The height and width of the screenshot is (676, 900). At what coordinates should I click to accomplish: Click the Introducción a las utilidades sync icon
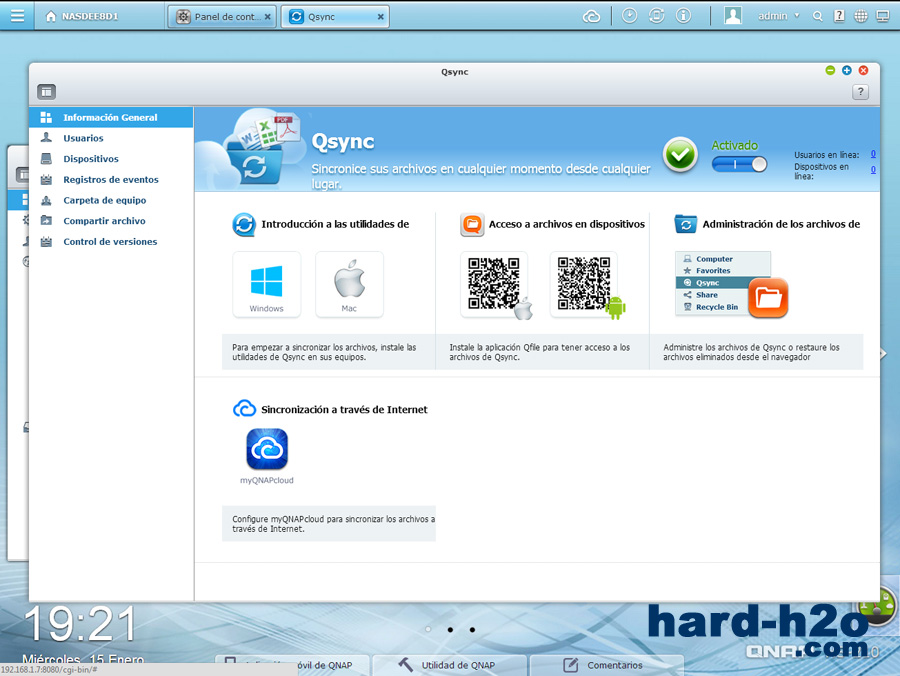pos(244,224)
